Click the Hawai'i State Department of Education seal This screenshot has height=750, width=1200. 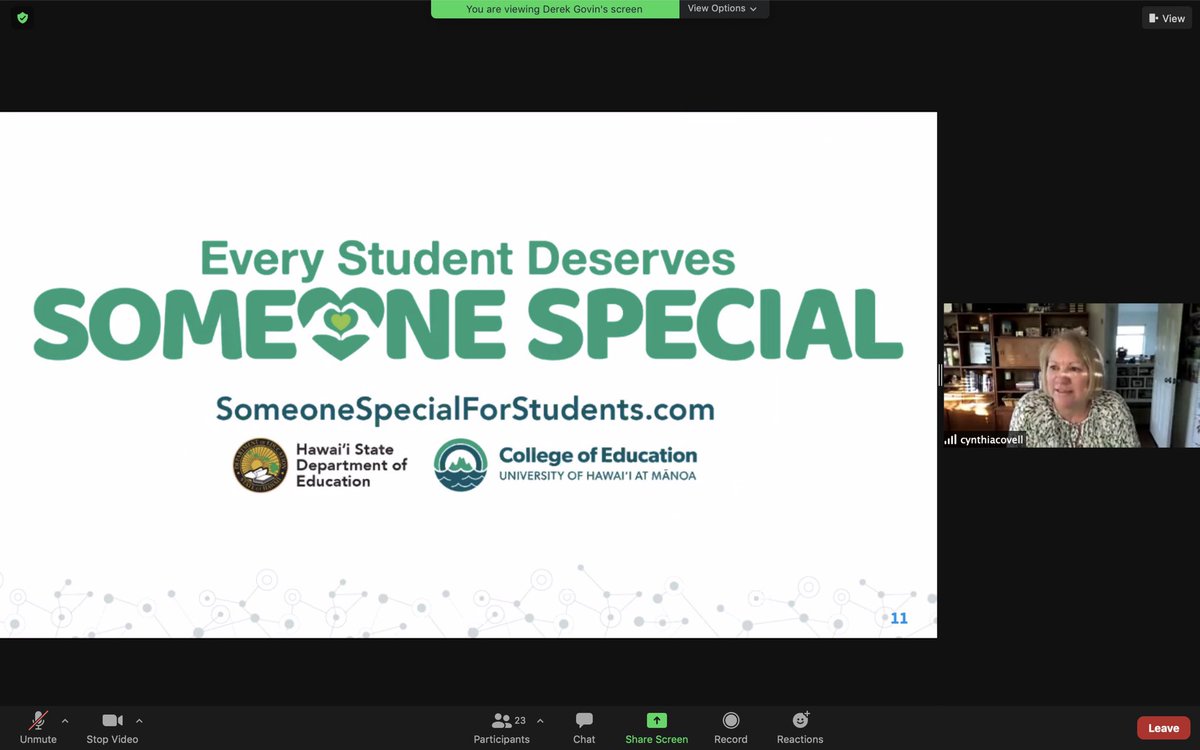coord(260,465)
